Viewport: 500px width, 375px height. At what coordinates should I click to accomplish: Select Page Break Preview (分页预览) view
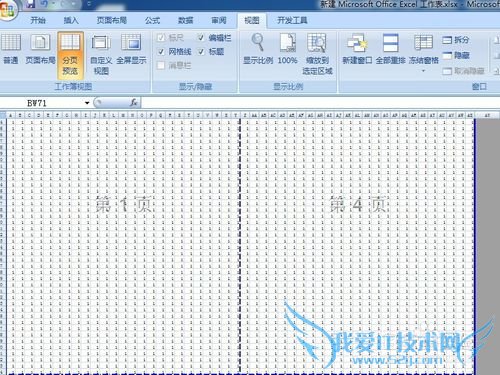[x=70, y=55]
